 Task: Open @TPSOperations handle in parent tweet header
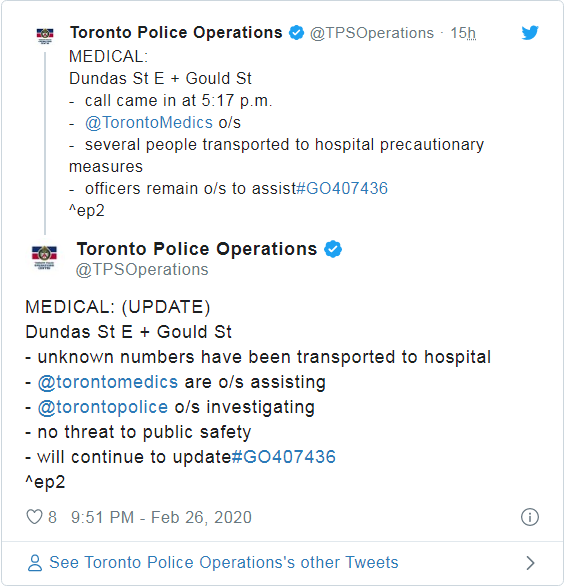[x=372, y=33]
